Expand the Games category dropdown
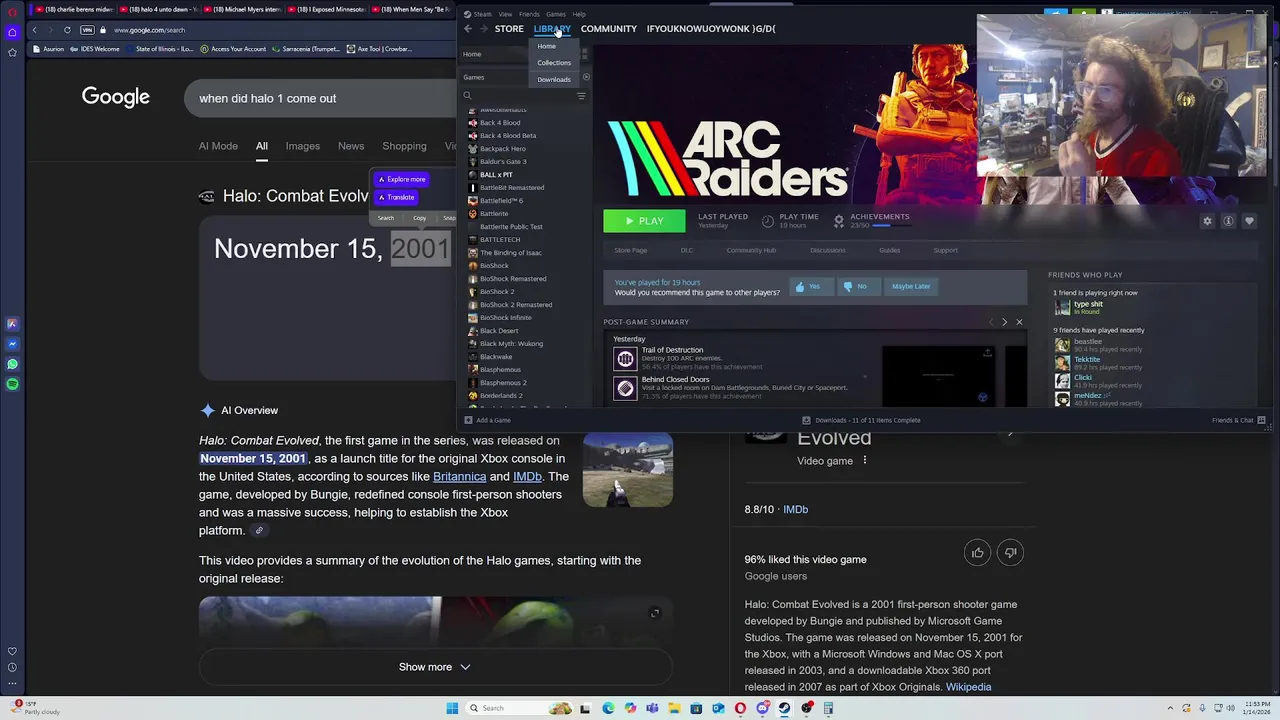 [586, 77]
